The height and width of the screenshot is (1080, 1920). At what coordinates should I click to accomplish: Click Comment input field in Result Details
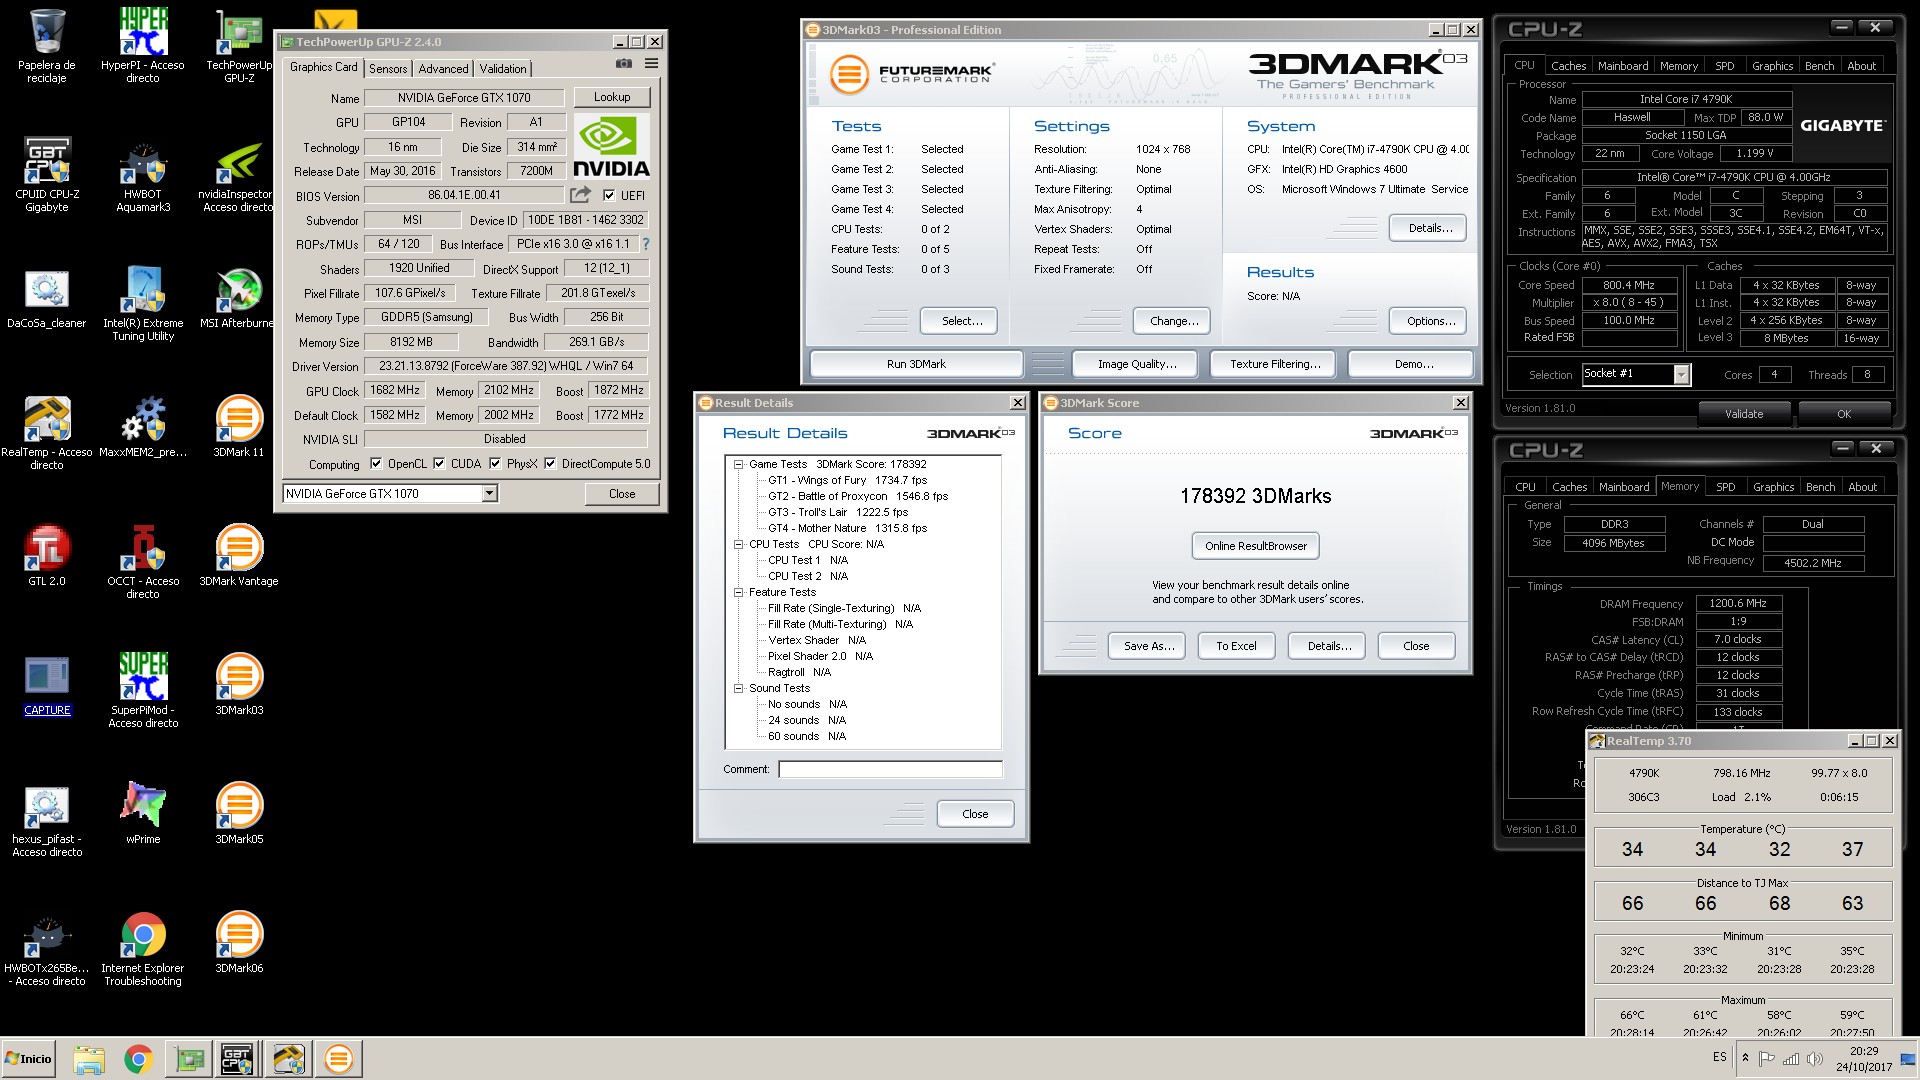(890, 769)
